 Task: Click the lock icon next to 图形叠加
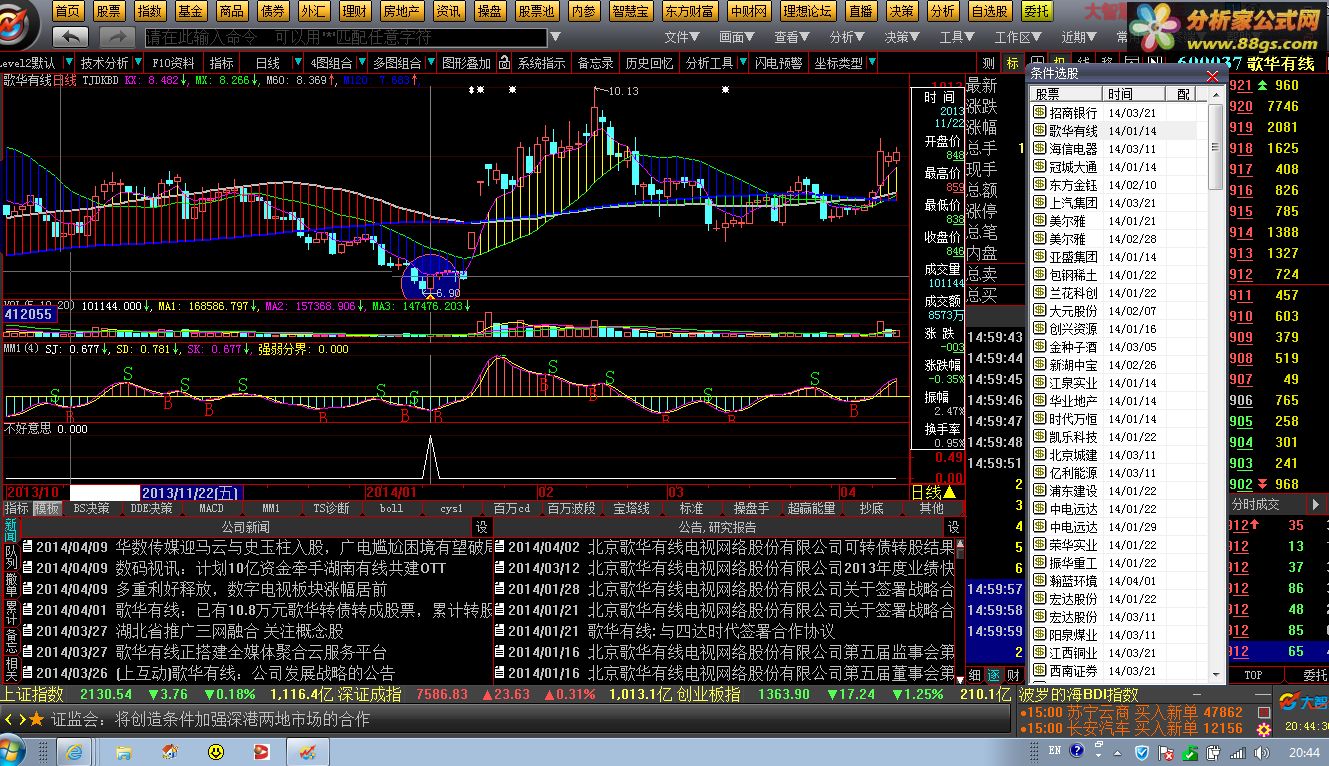click(504, 63)
